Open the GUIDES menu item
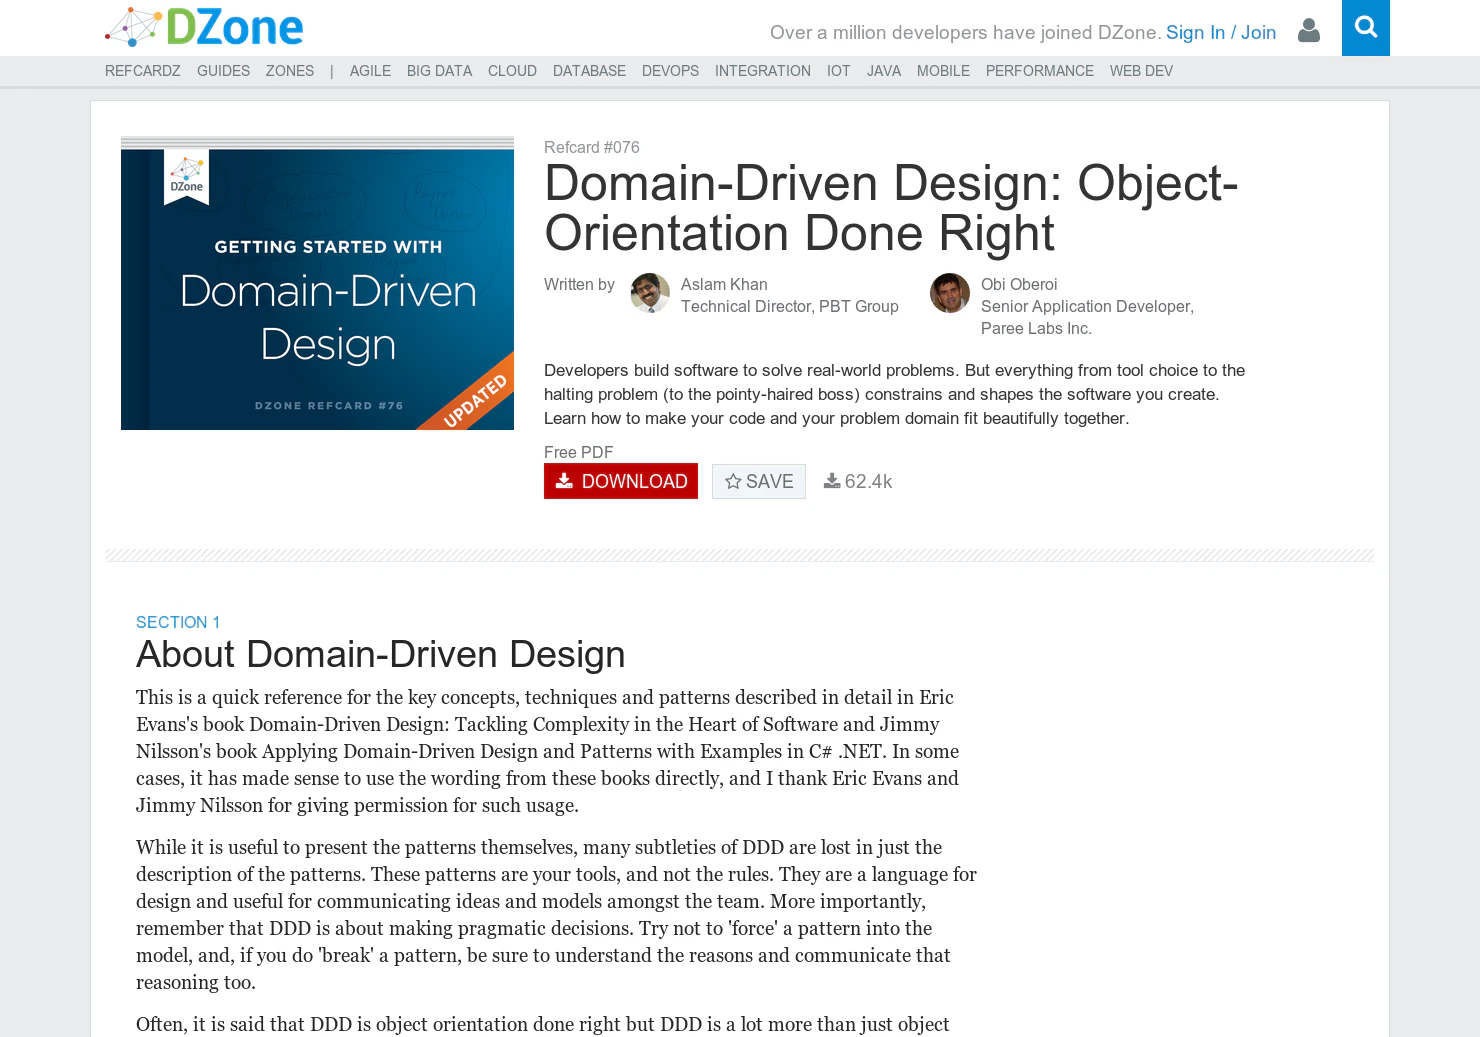 click(x=223, y=70)
